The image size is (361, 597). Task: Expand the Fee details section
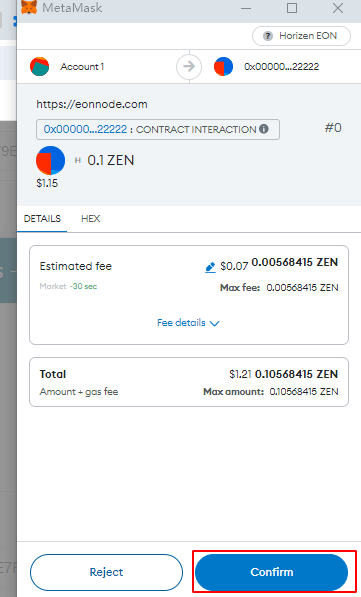click(188, 323)
